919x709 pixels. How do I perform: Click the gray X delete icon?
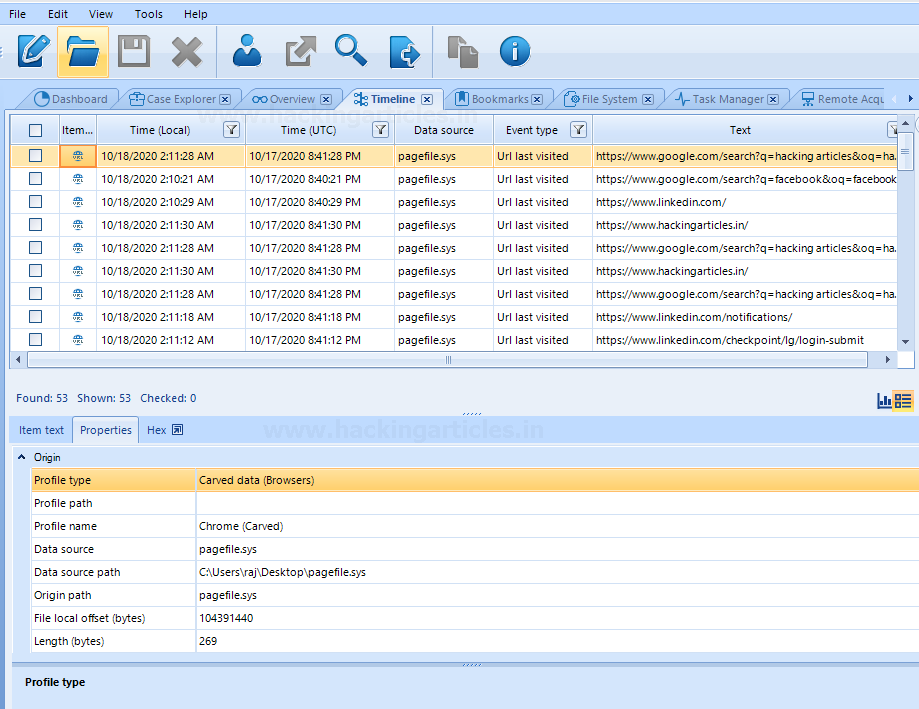pyautogui.click(x=186, y=52)
